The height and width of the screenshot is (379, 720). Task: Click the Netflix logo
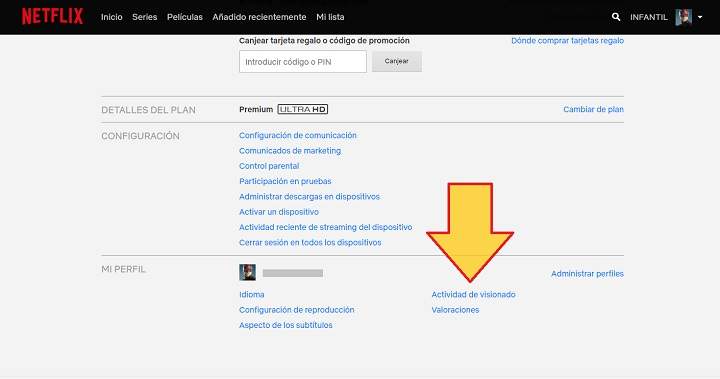tap(52, 17)
